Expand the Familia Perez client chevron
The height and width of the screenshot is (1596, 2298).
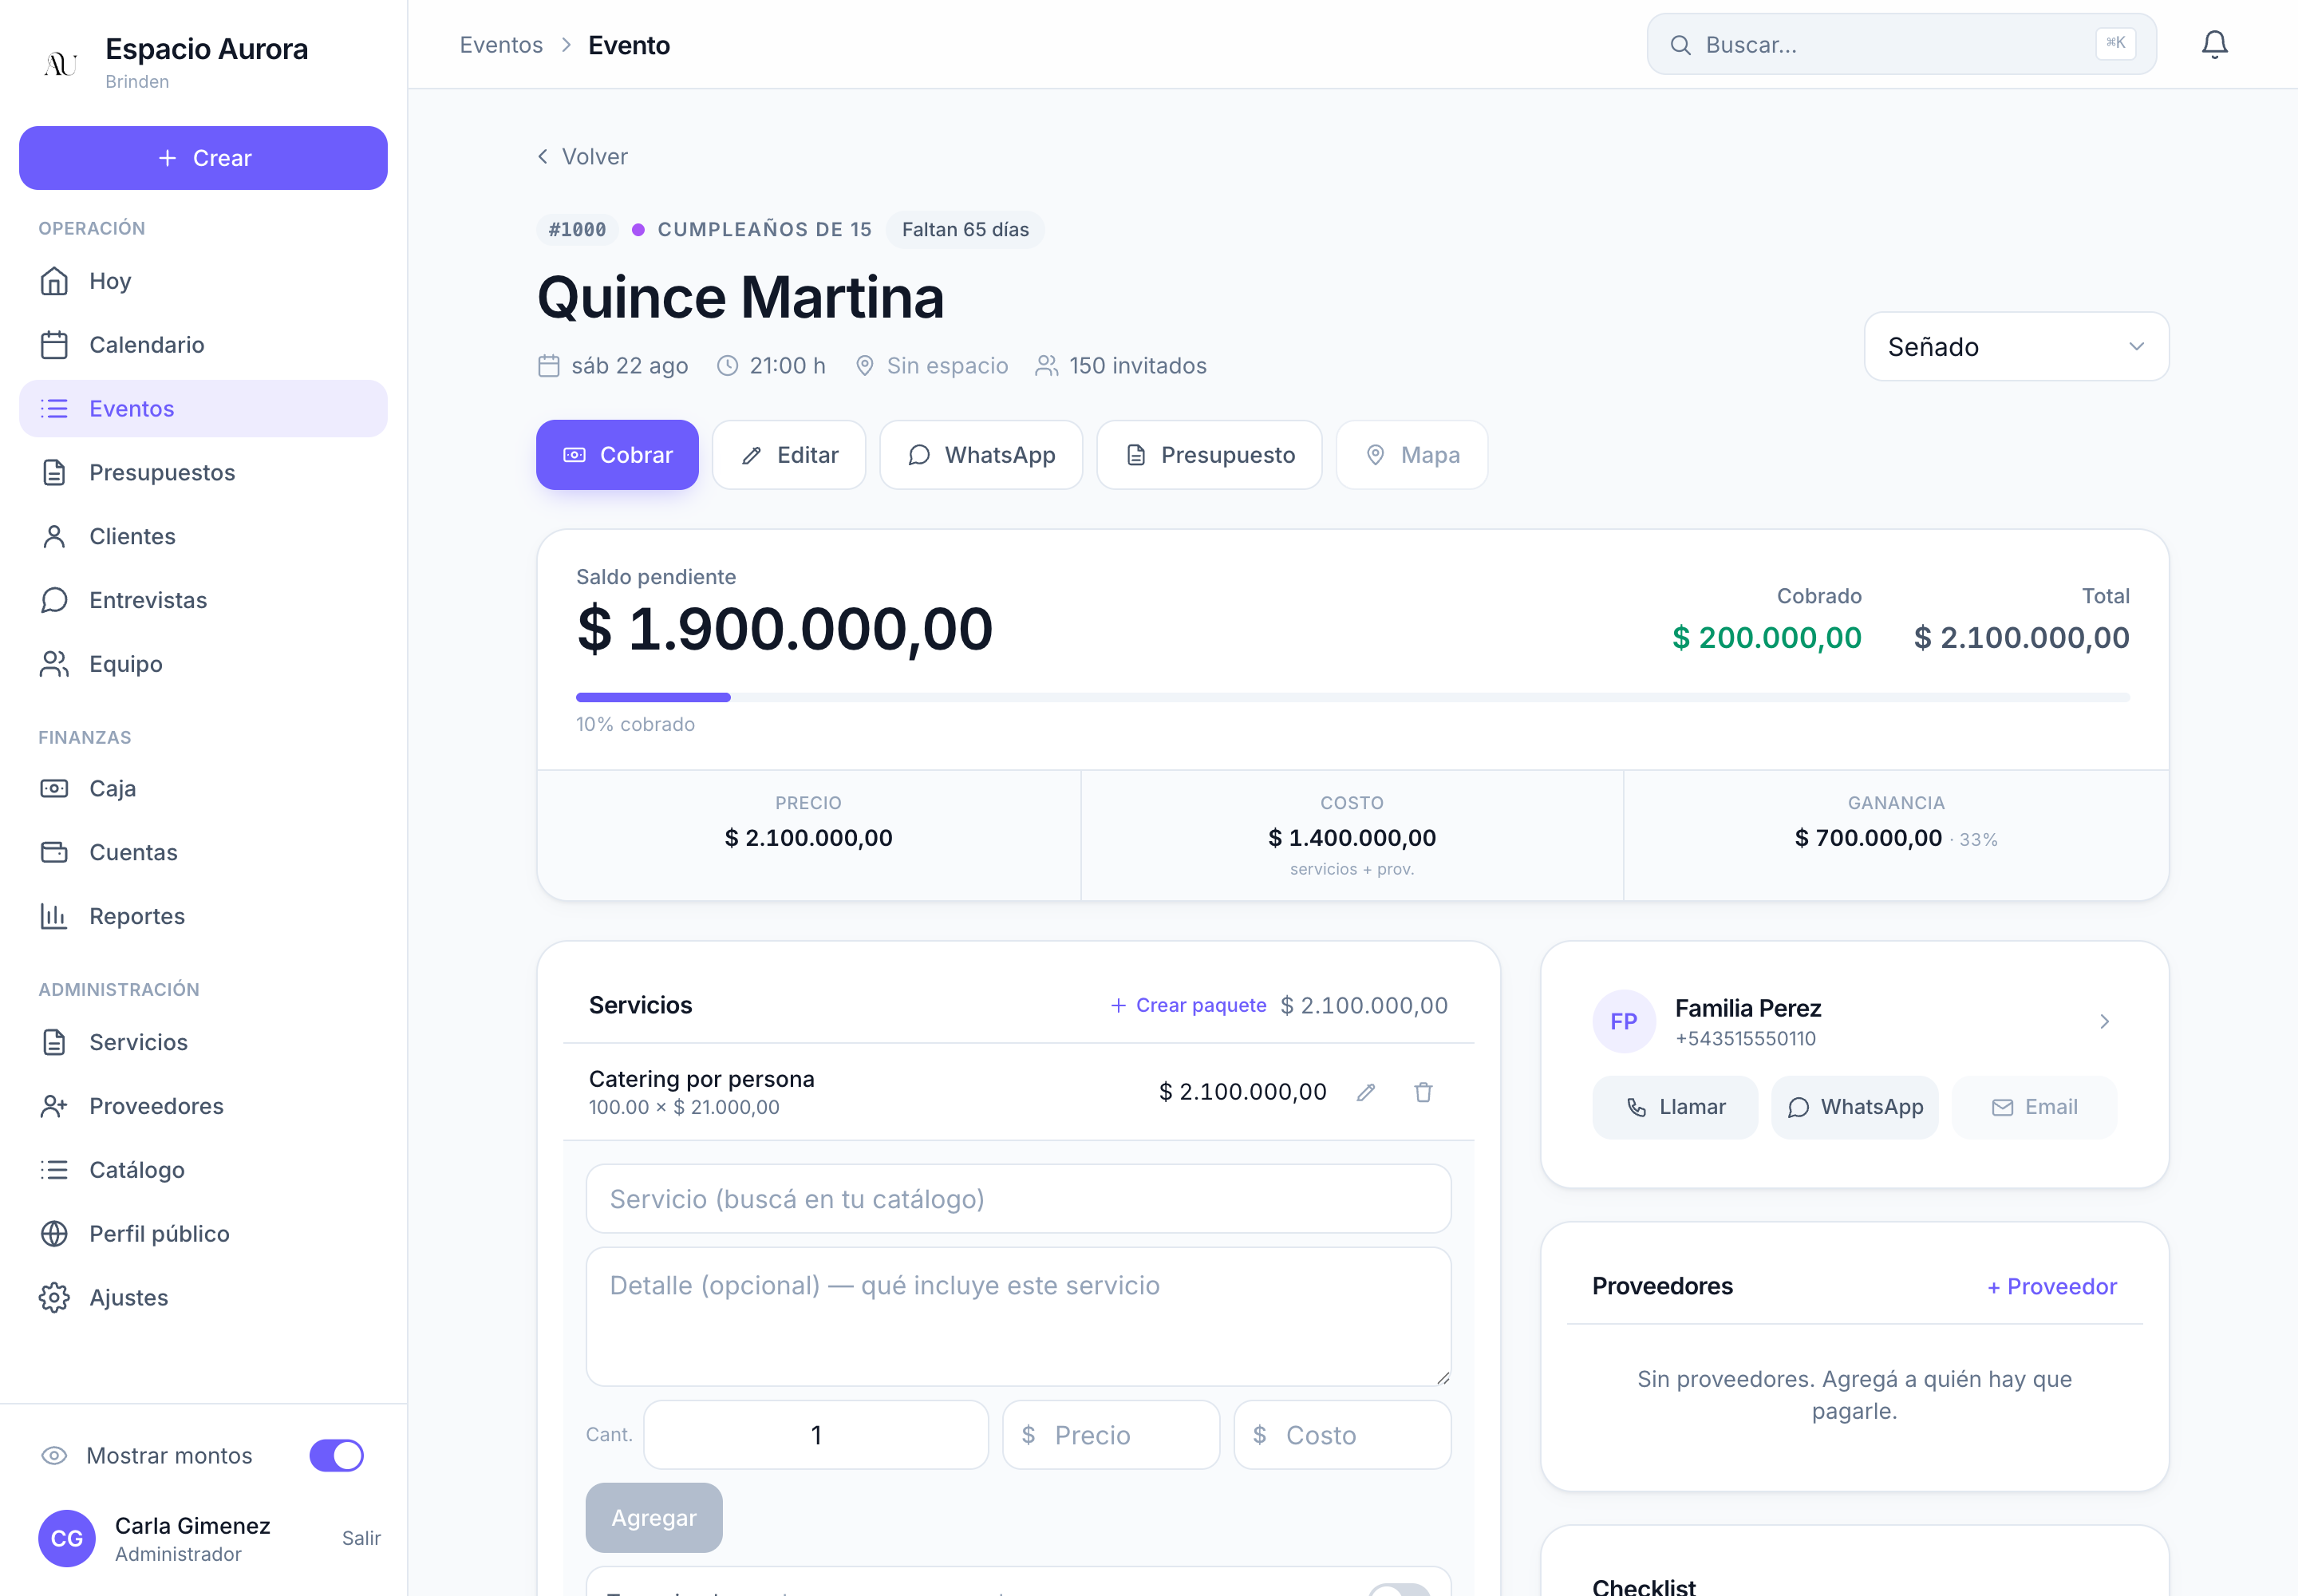click(x=2104, y=1021)
